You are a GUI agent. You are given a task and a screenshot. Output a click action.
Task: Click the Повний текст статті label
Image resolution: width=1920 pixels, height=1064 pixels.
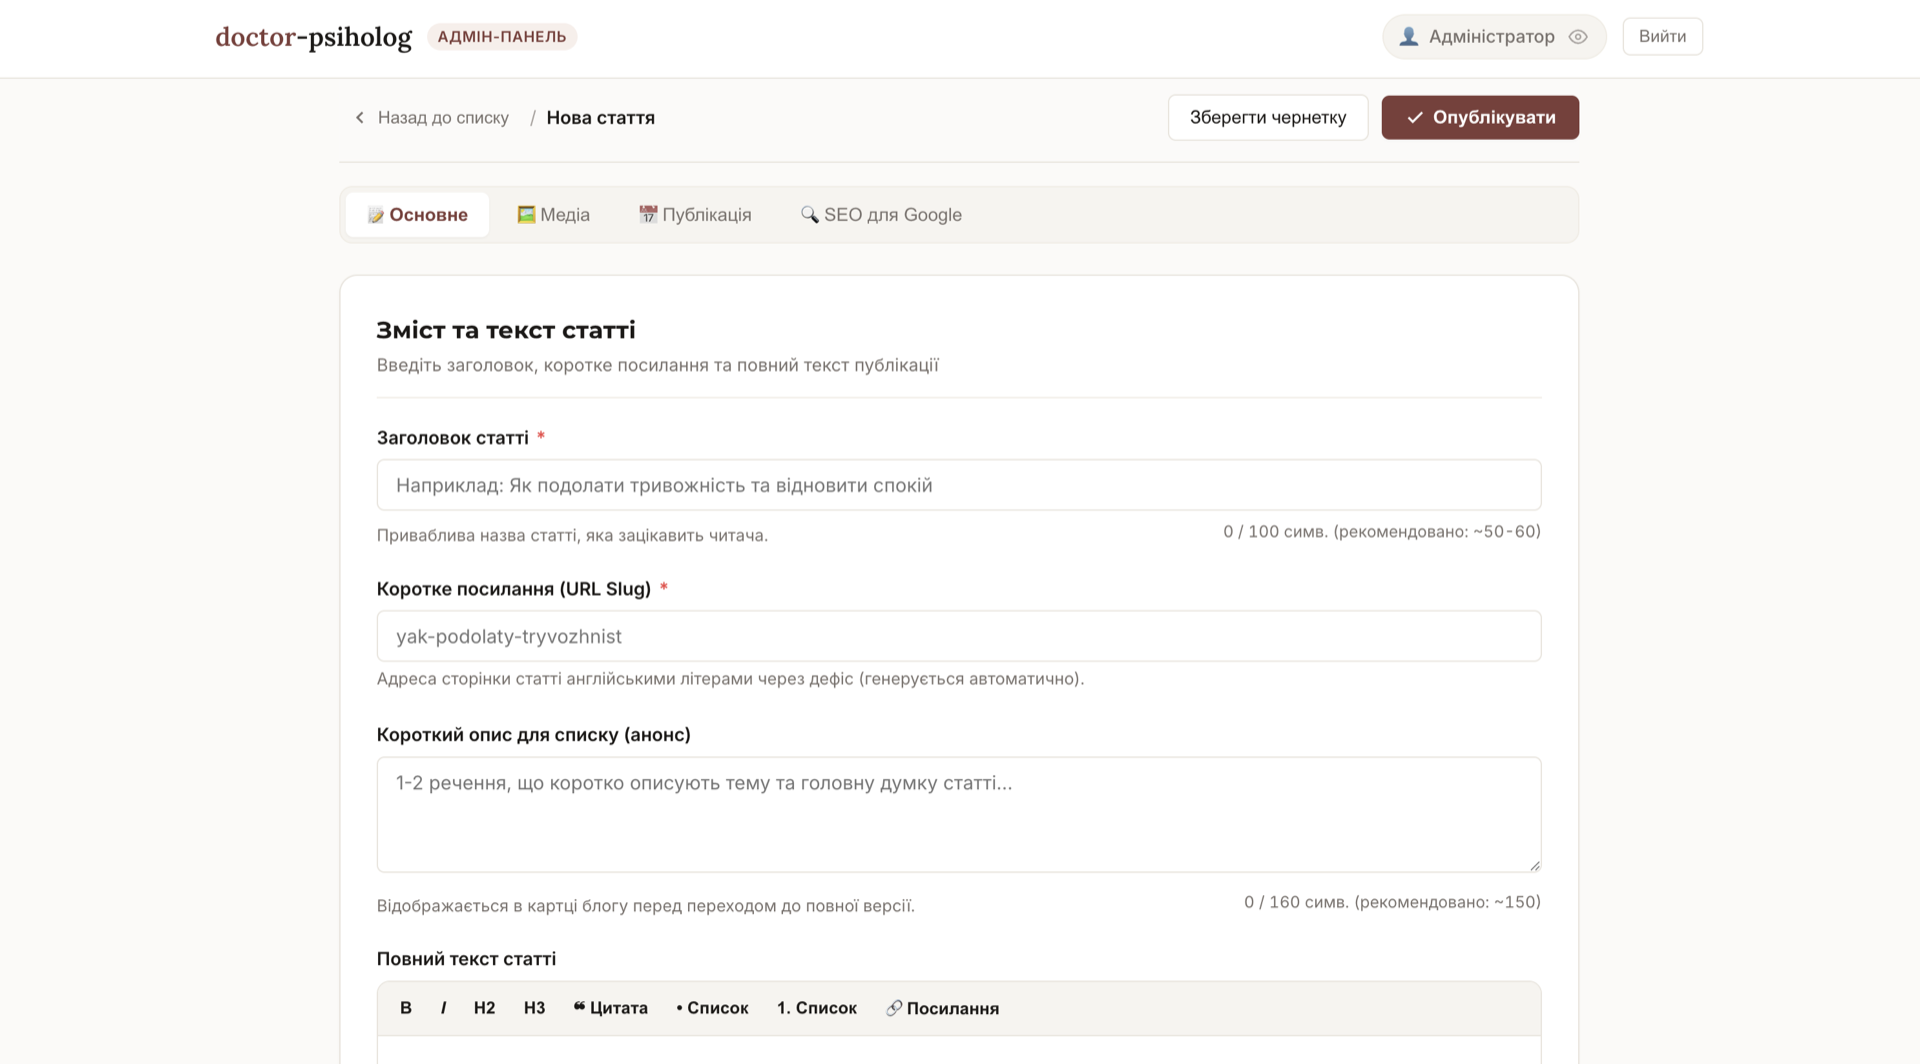click(466, 959)
